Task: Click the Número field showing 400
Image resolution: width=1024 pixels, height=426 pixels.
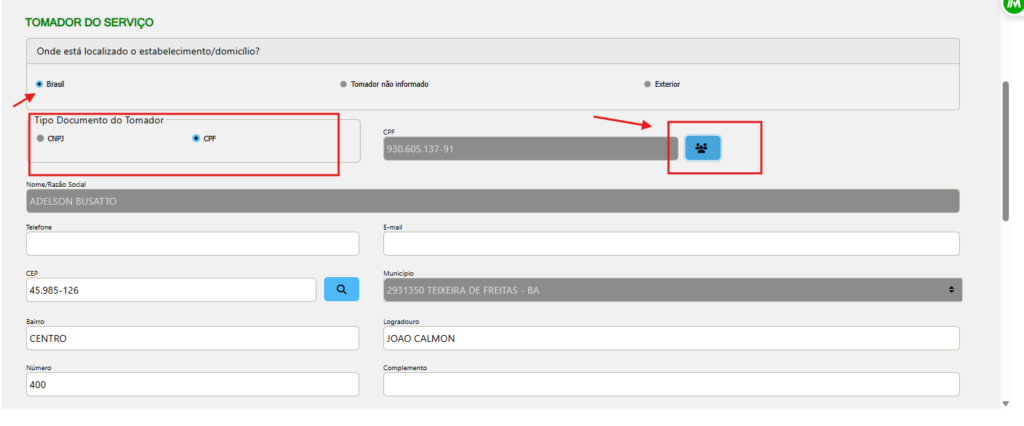Action: pos(192,384)
